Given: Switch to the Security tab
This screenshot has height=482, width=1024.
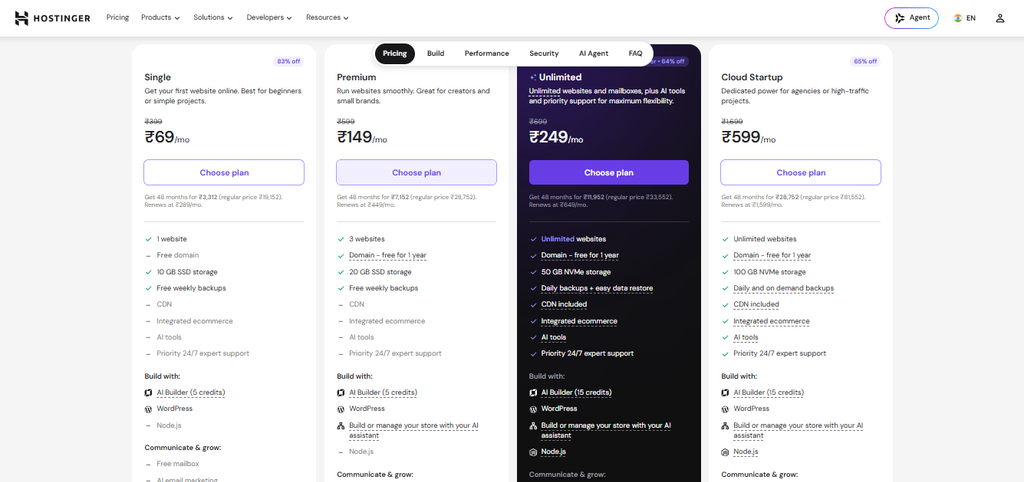Looking at the screenshot, I should (544, 54).
